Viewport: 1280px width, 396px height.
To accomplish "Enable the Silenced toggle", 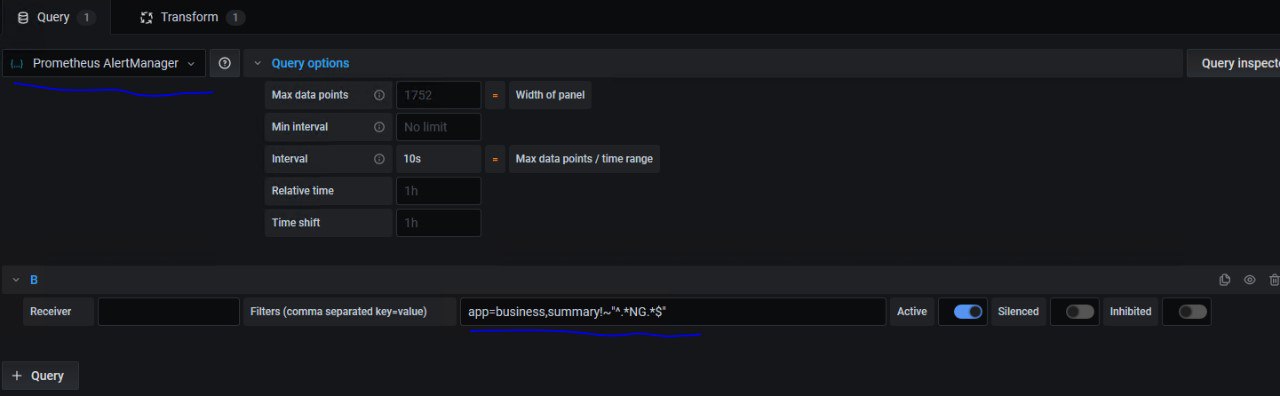I will (1079, 312).
